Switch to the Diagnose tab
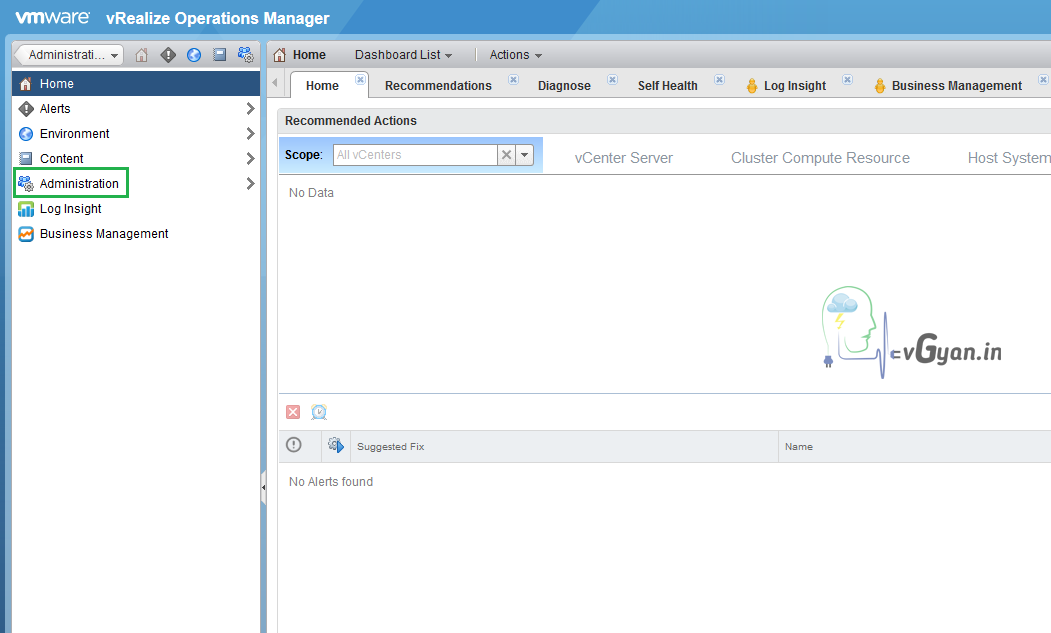Viewport: 1051px width, 633px height. (x=564, y=86)
